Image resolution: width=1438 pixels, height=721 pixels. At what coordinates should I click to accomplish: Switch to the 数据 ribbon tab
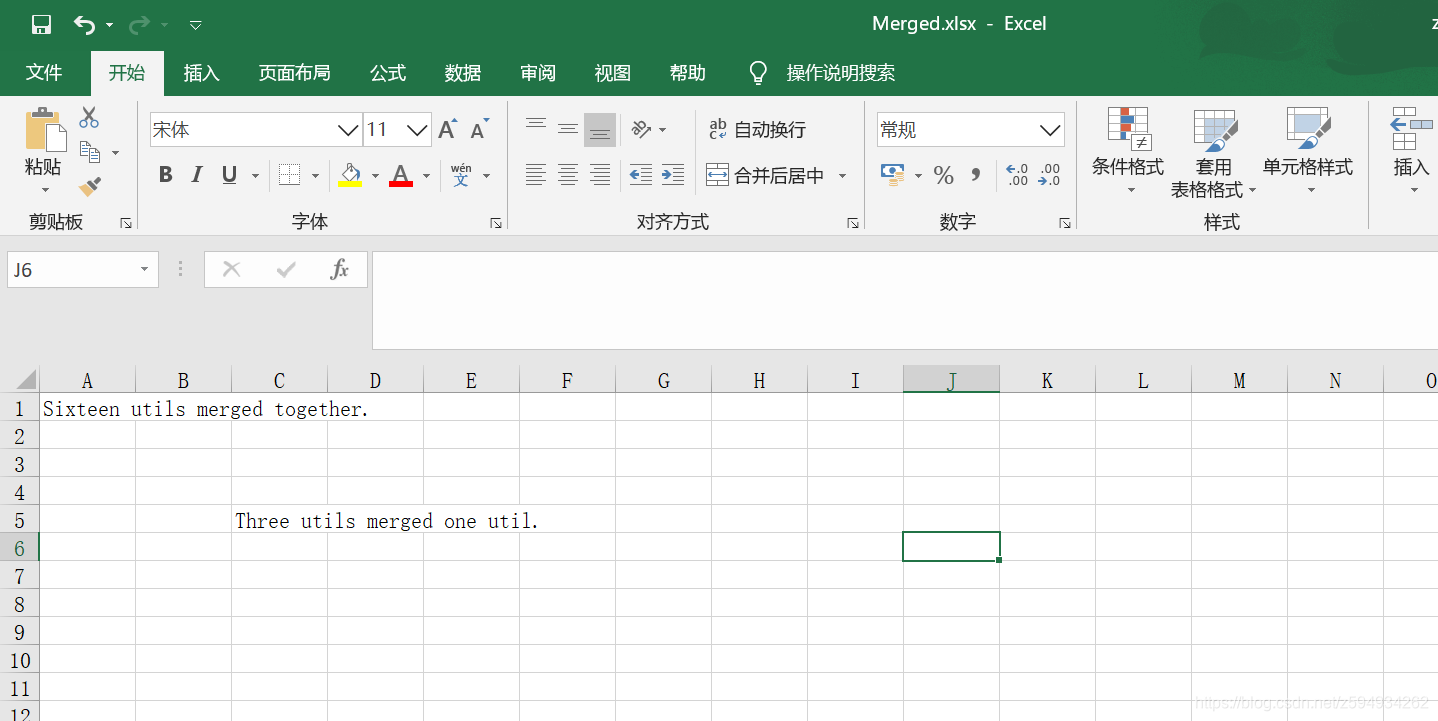(463, 73)
